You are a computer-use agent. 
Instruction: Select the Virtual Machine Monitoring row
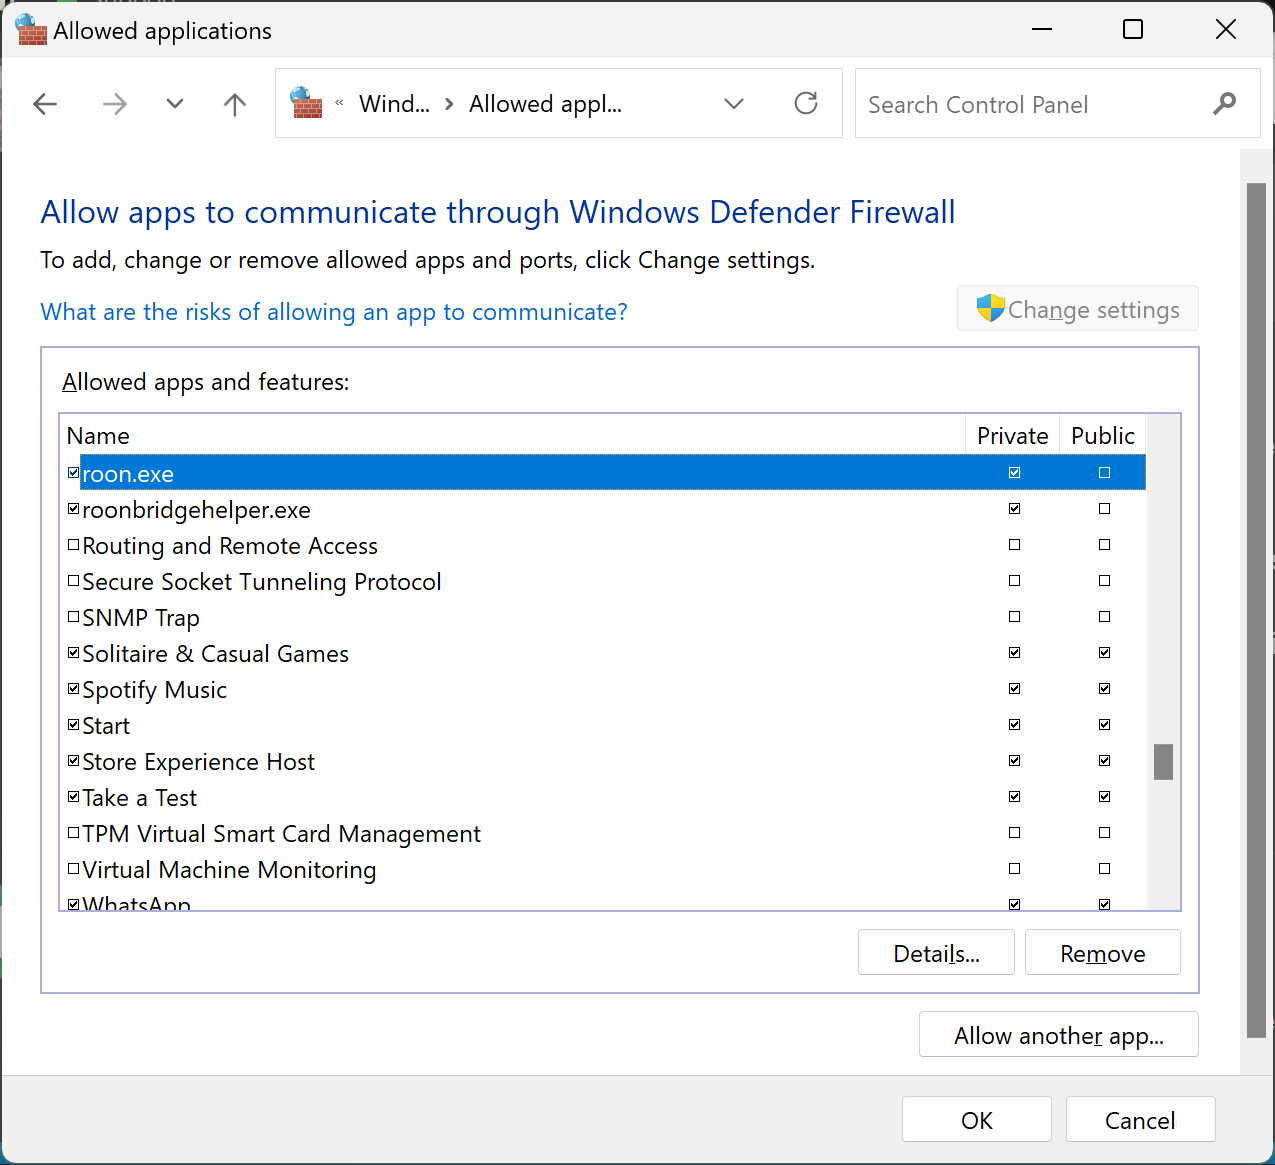coord(603,870)
